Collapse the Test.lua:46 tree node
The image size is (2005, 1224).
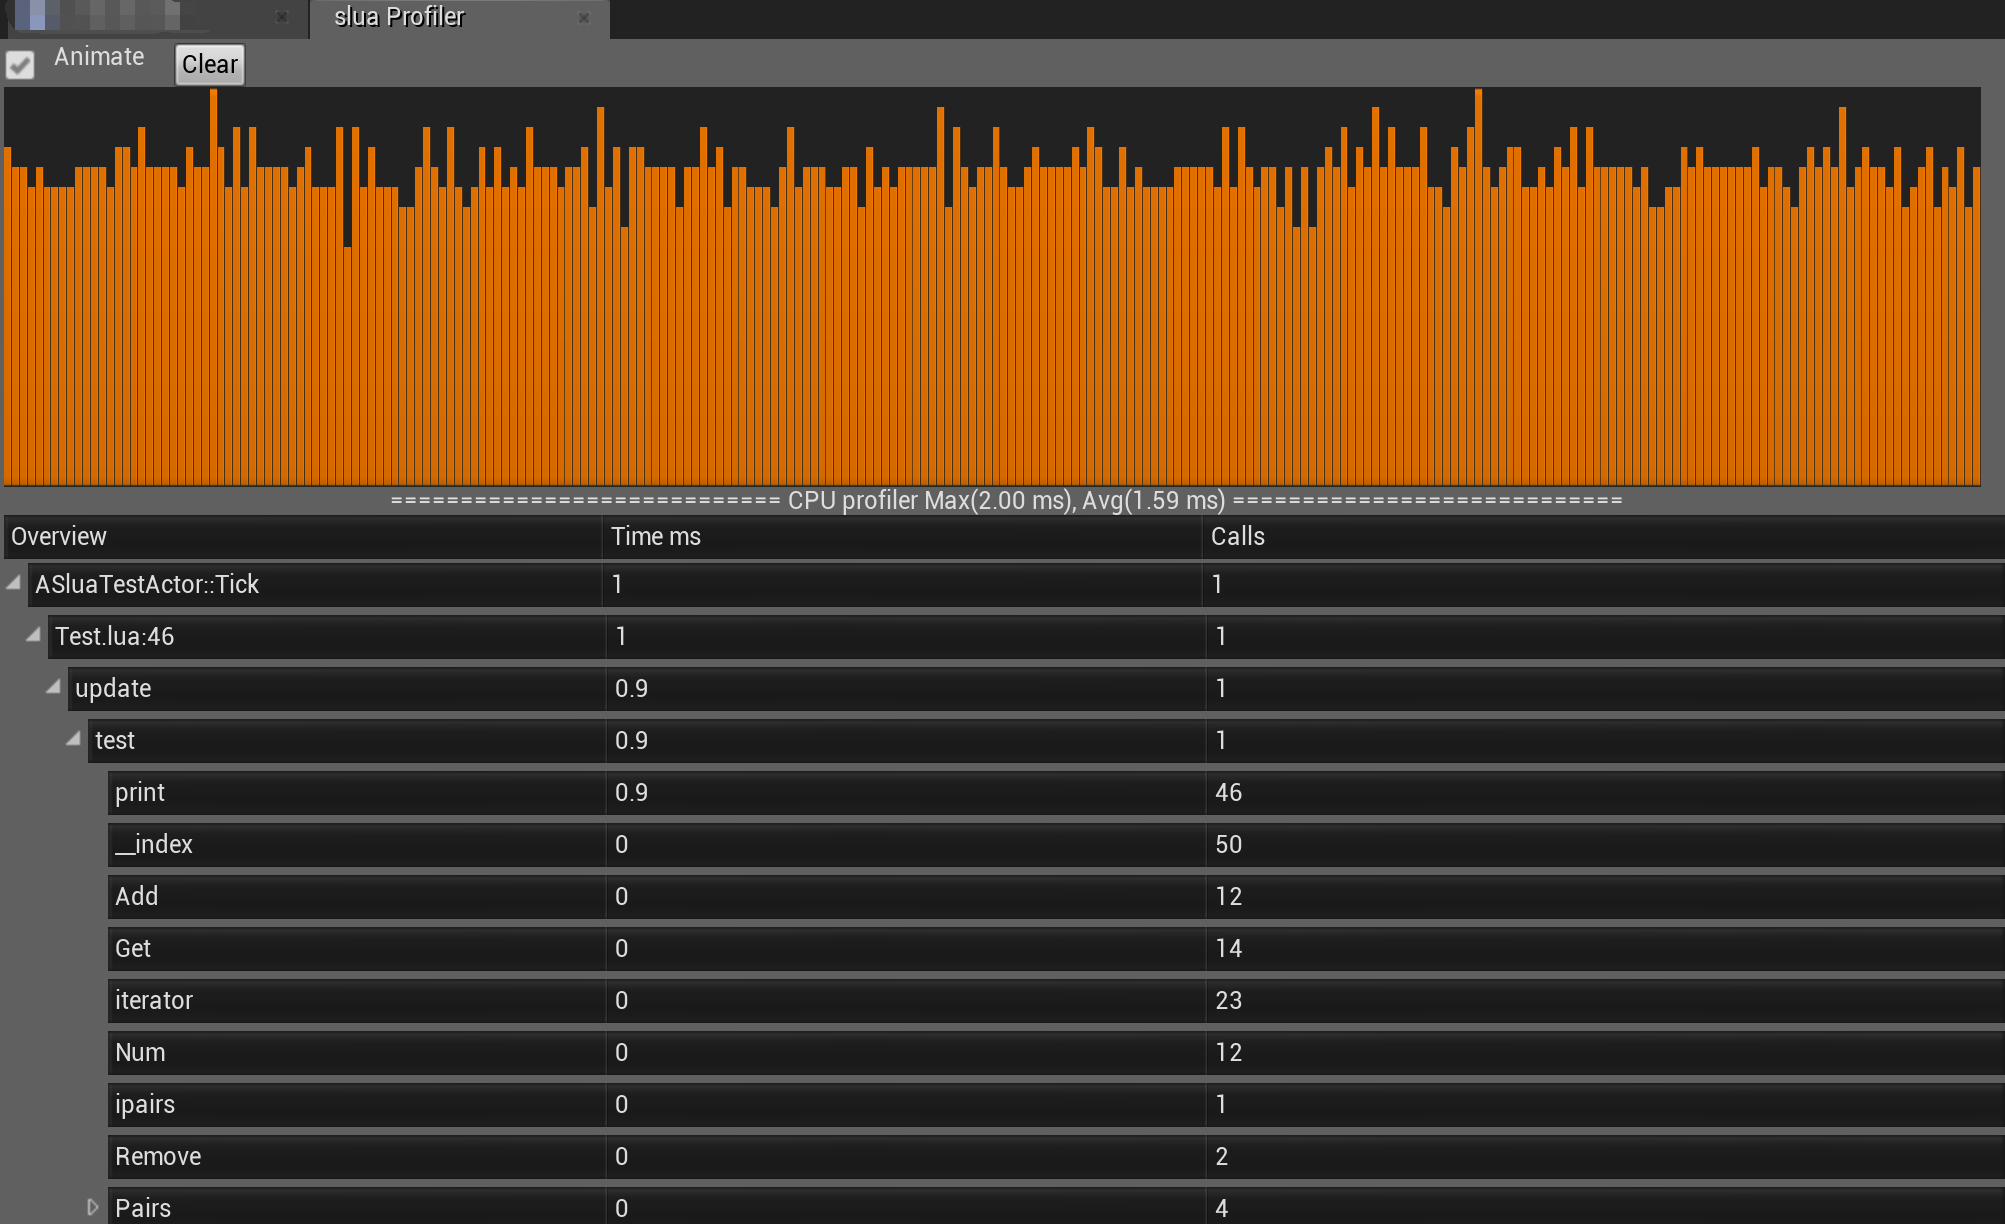[x=34, y=635]
